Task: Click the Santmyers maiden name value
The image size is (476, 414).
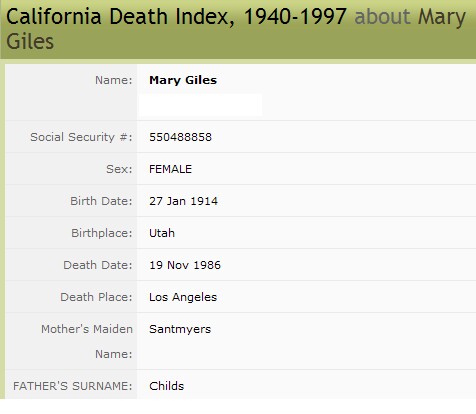Action: [x=180, y=329]
